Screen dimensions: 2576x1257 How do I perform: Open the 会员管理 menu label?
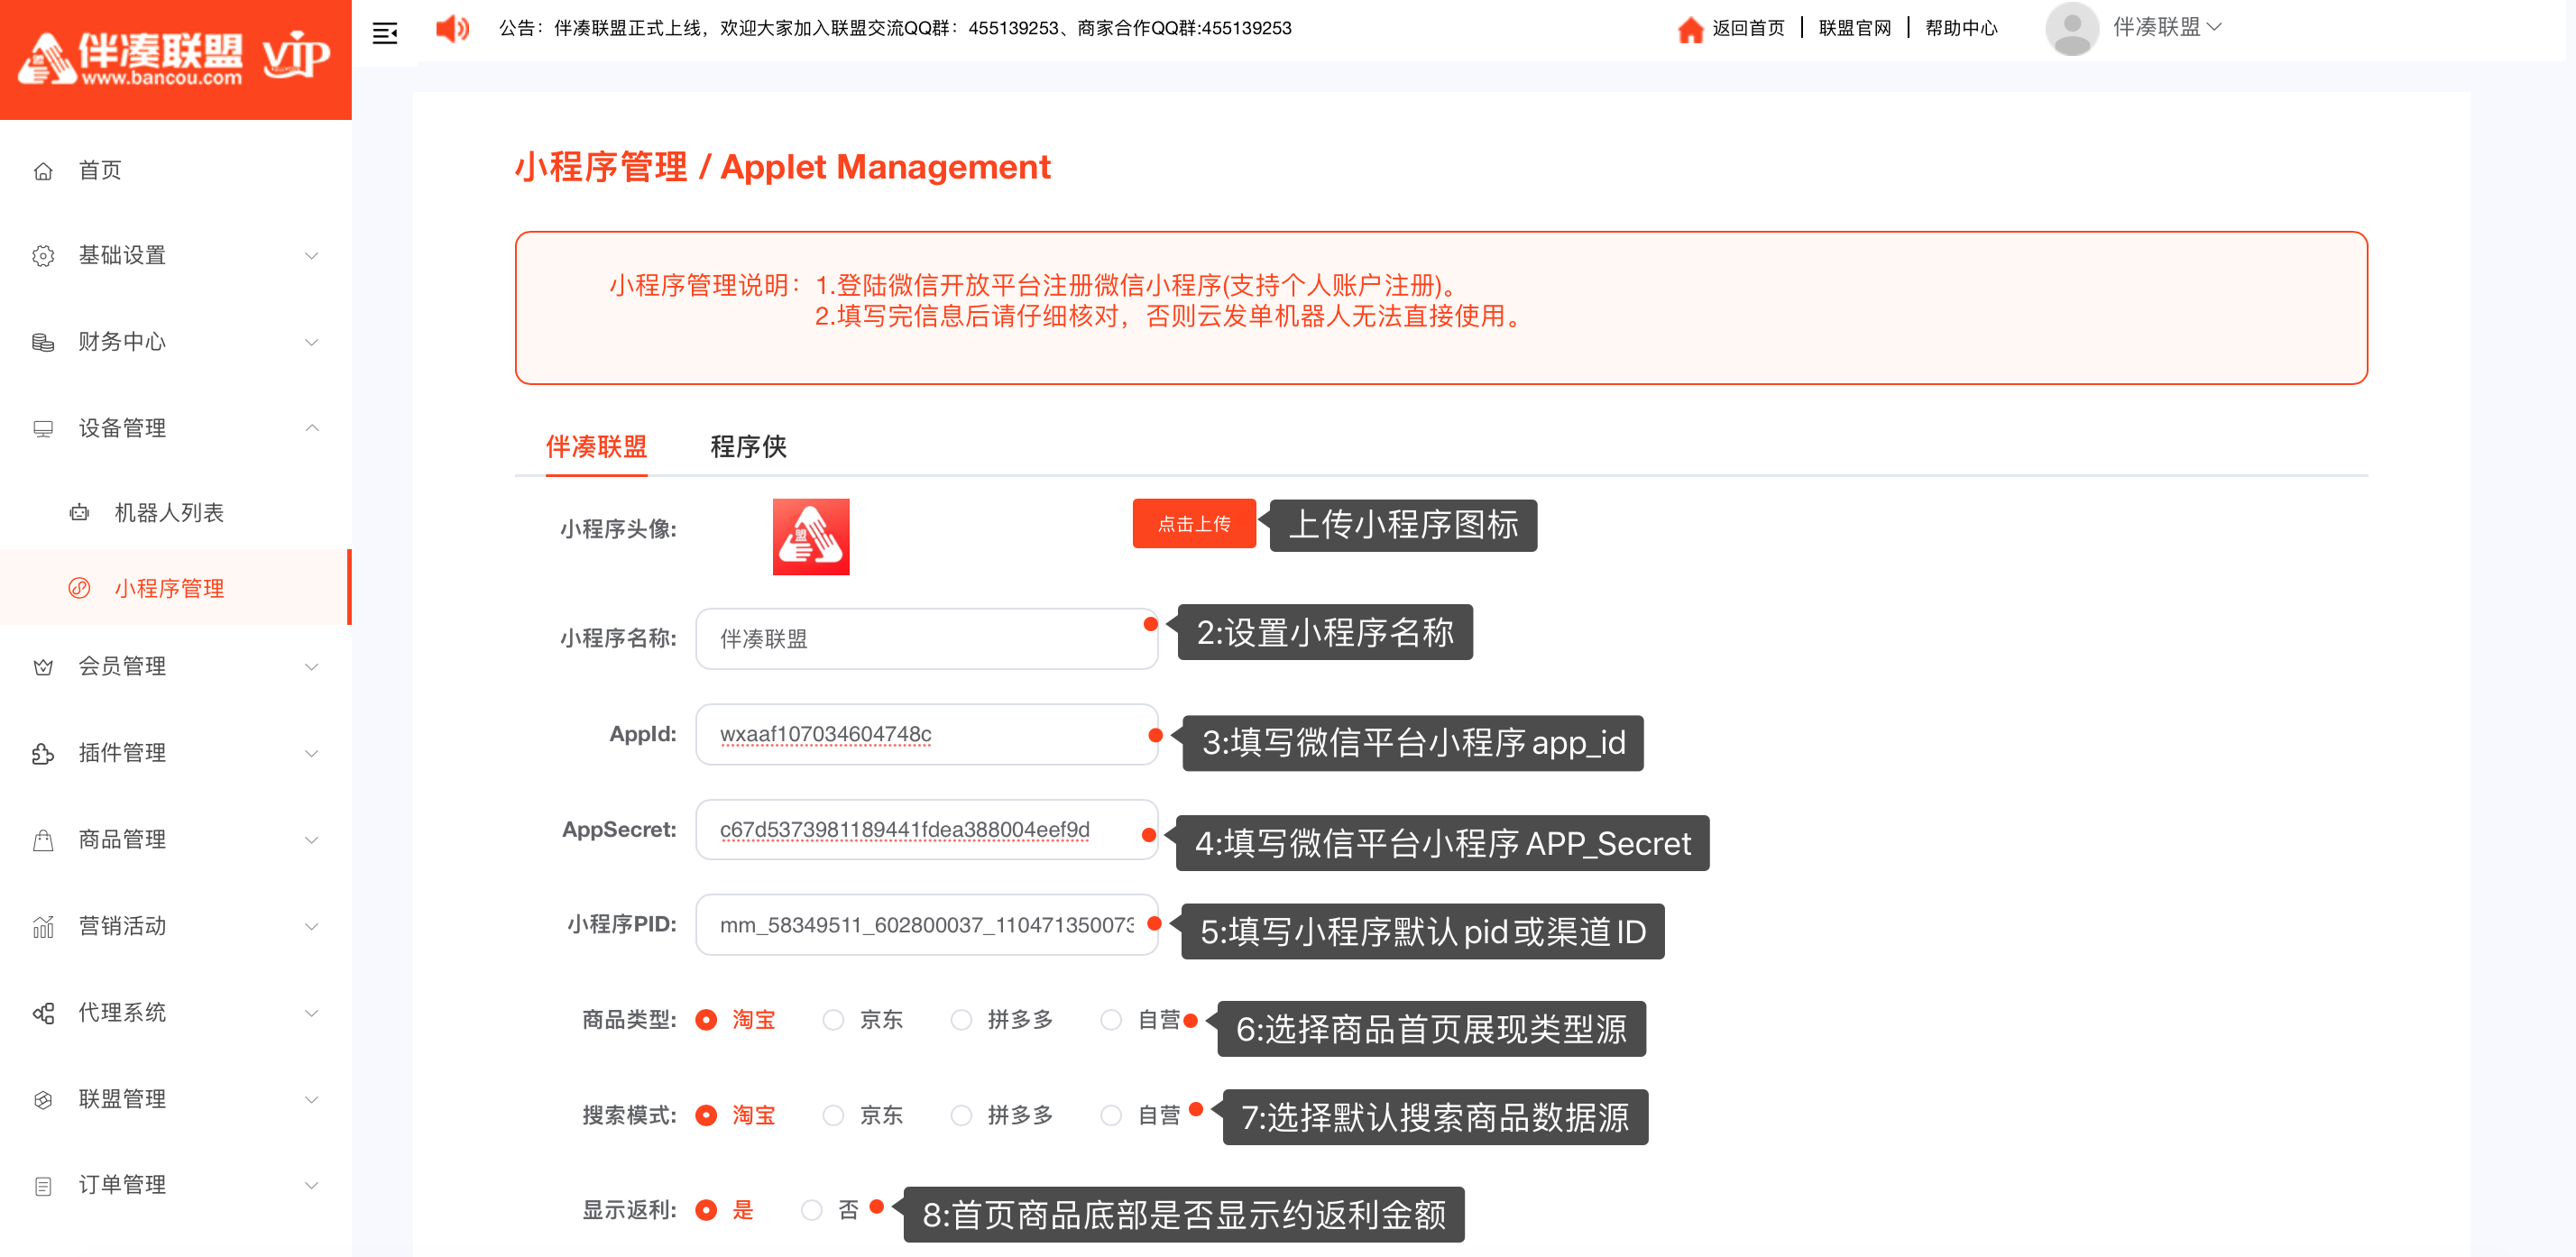click(122, 667)
